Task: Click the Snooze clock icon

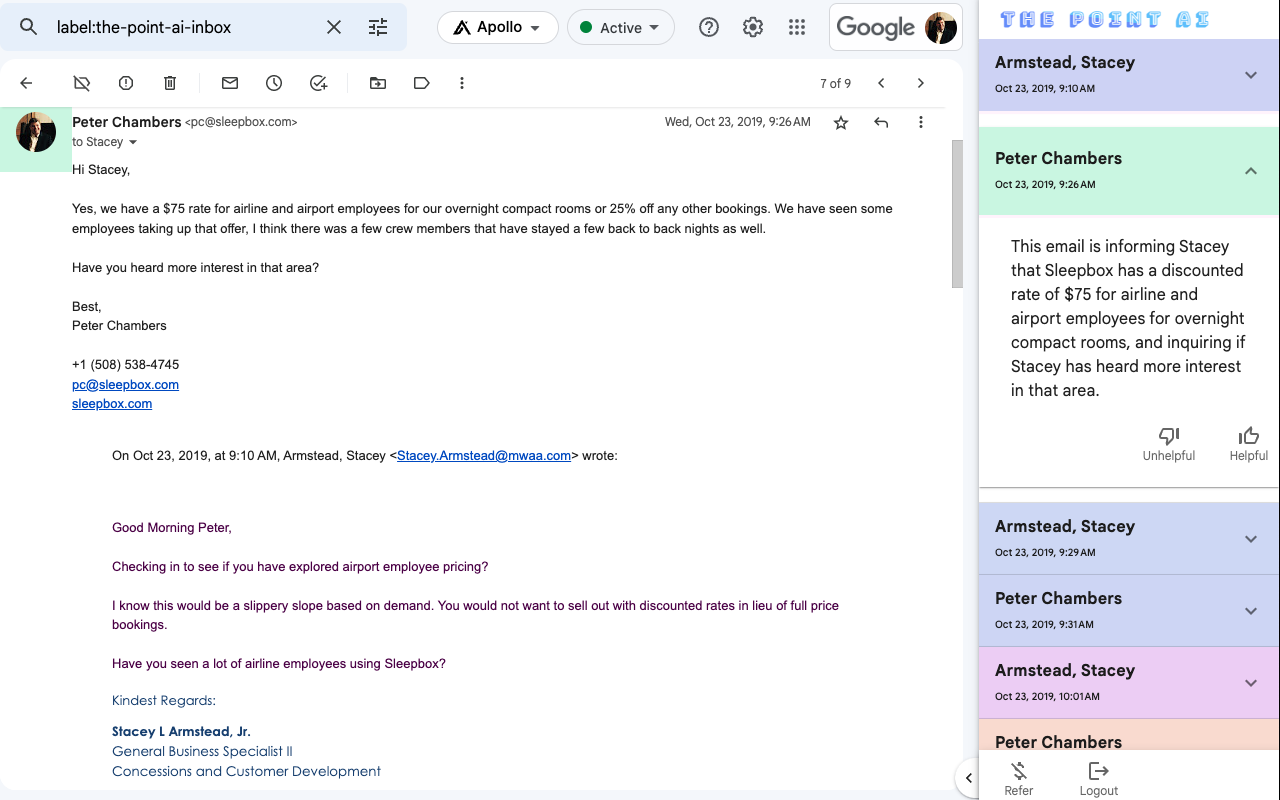Action: (x=274, y=83)
